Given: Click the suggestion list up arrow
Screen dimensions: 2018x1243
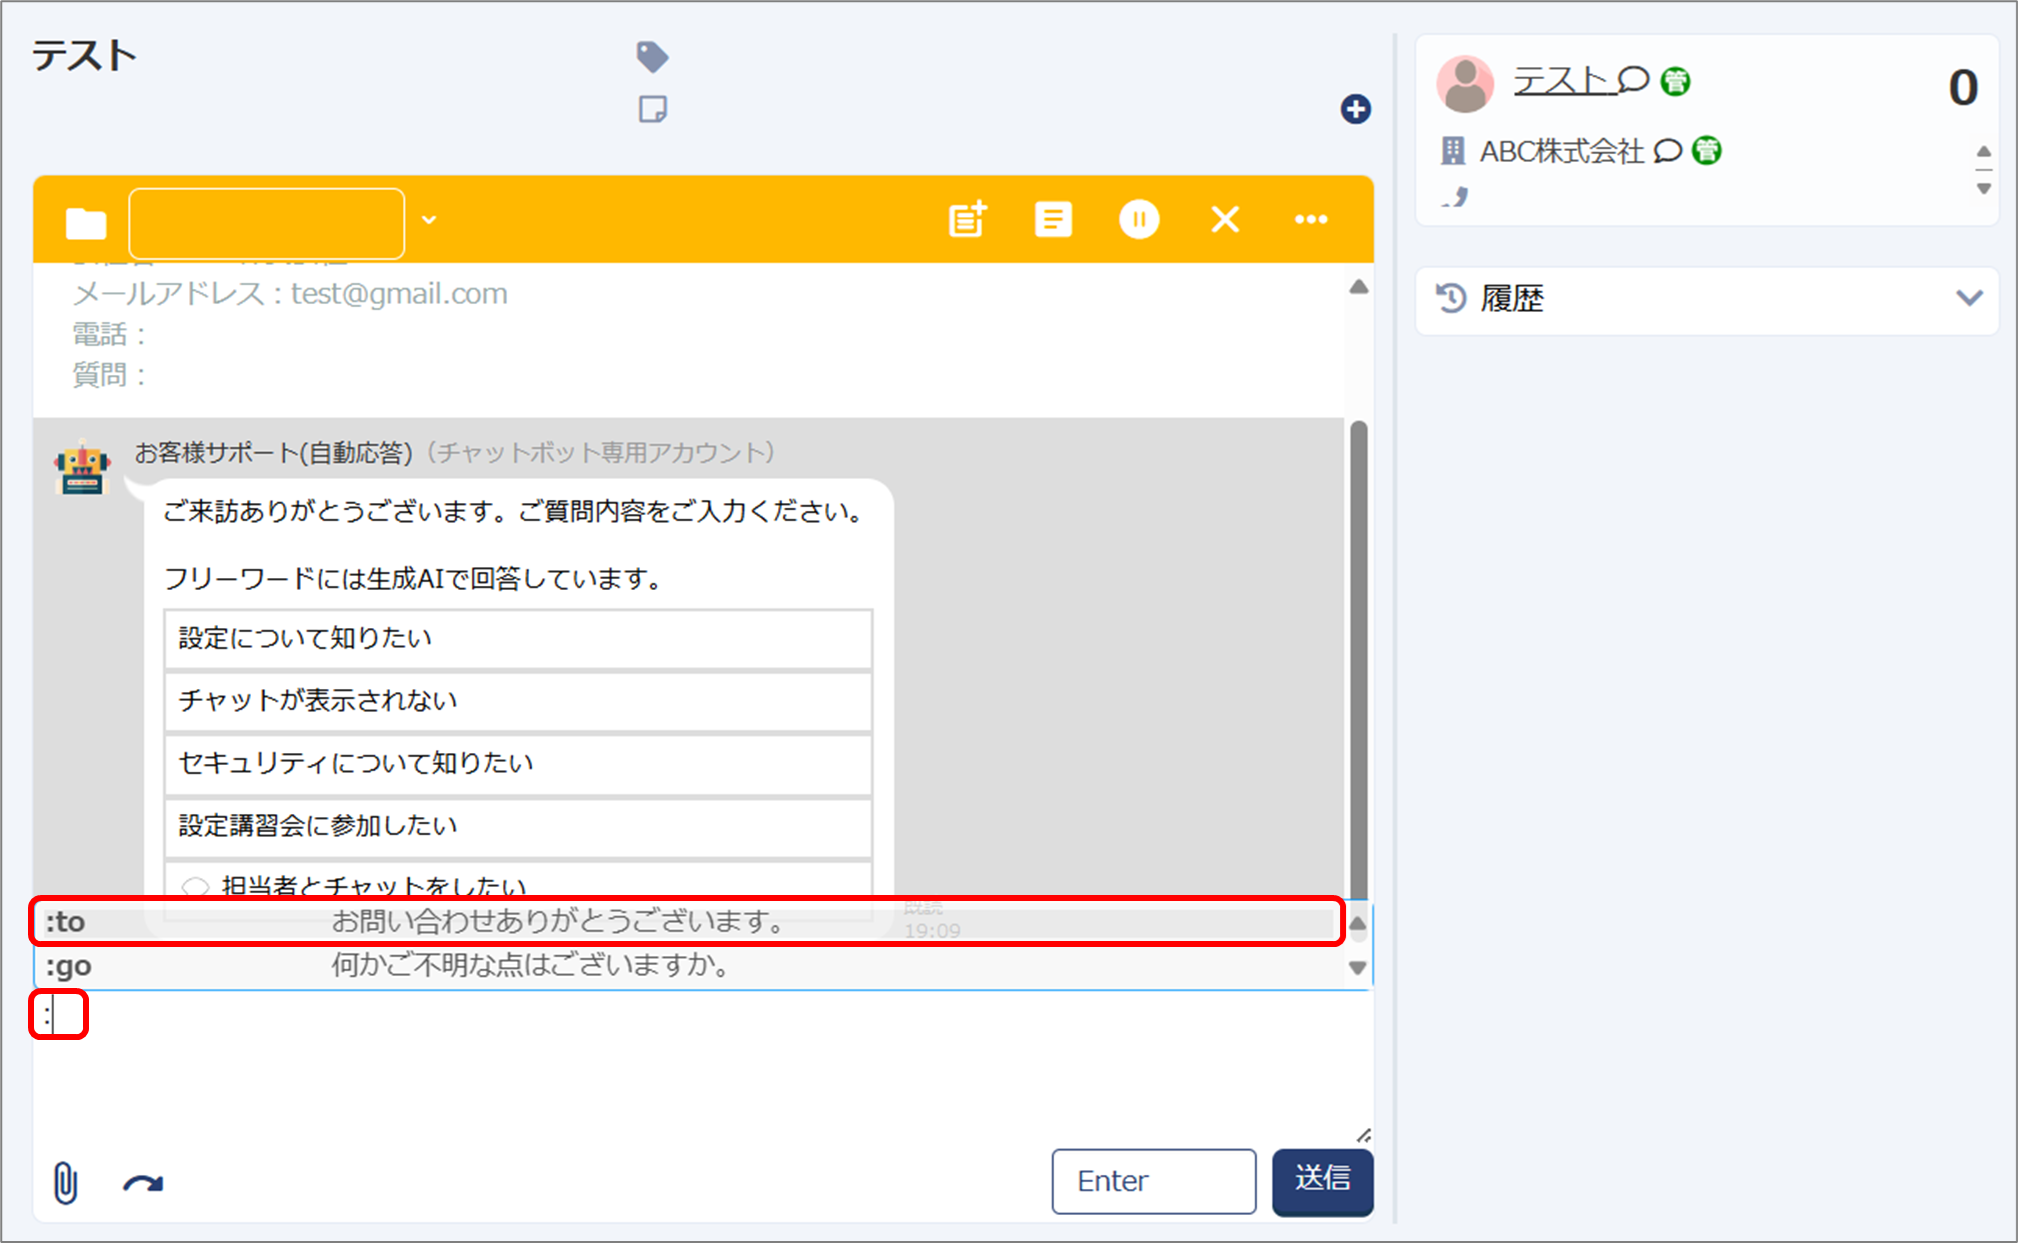Looking at the screenshot, I should pyautogui.click(x=1357, y=923).
